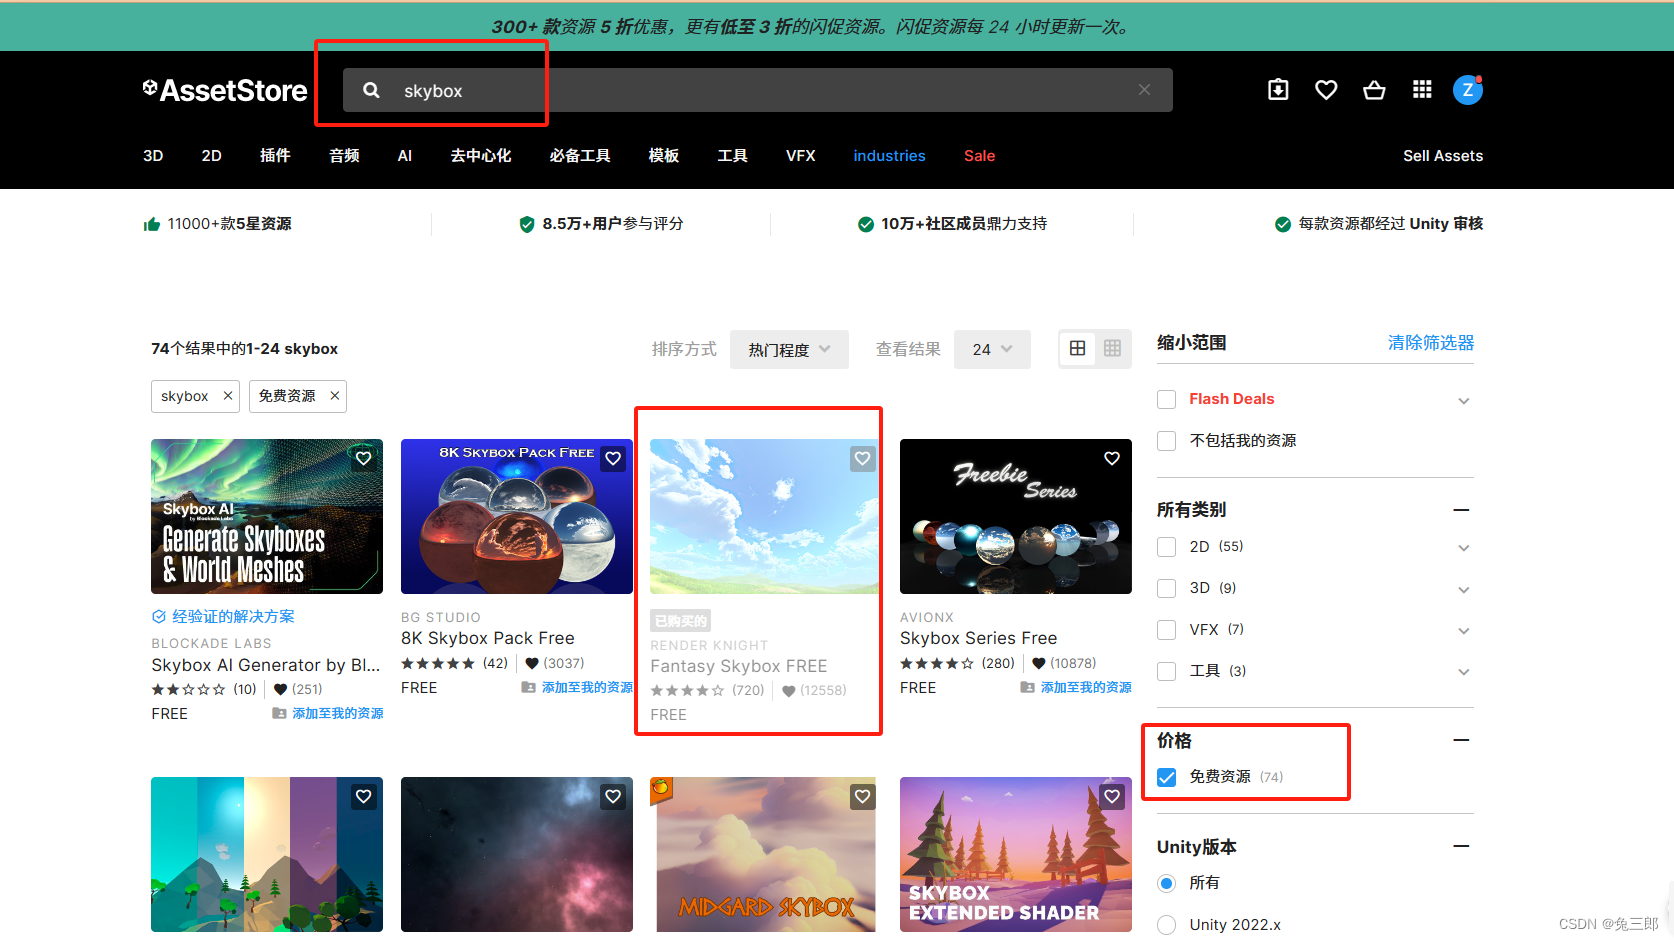Open My Assets download icon
The image size is (1674, 940).
point(1278,90)
